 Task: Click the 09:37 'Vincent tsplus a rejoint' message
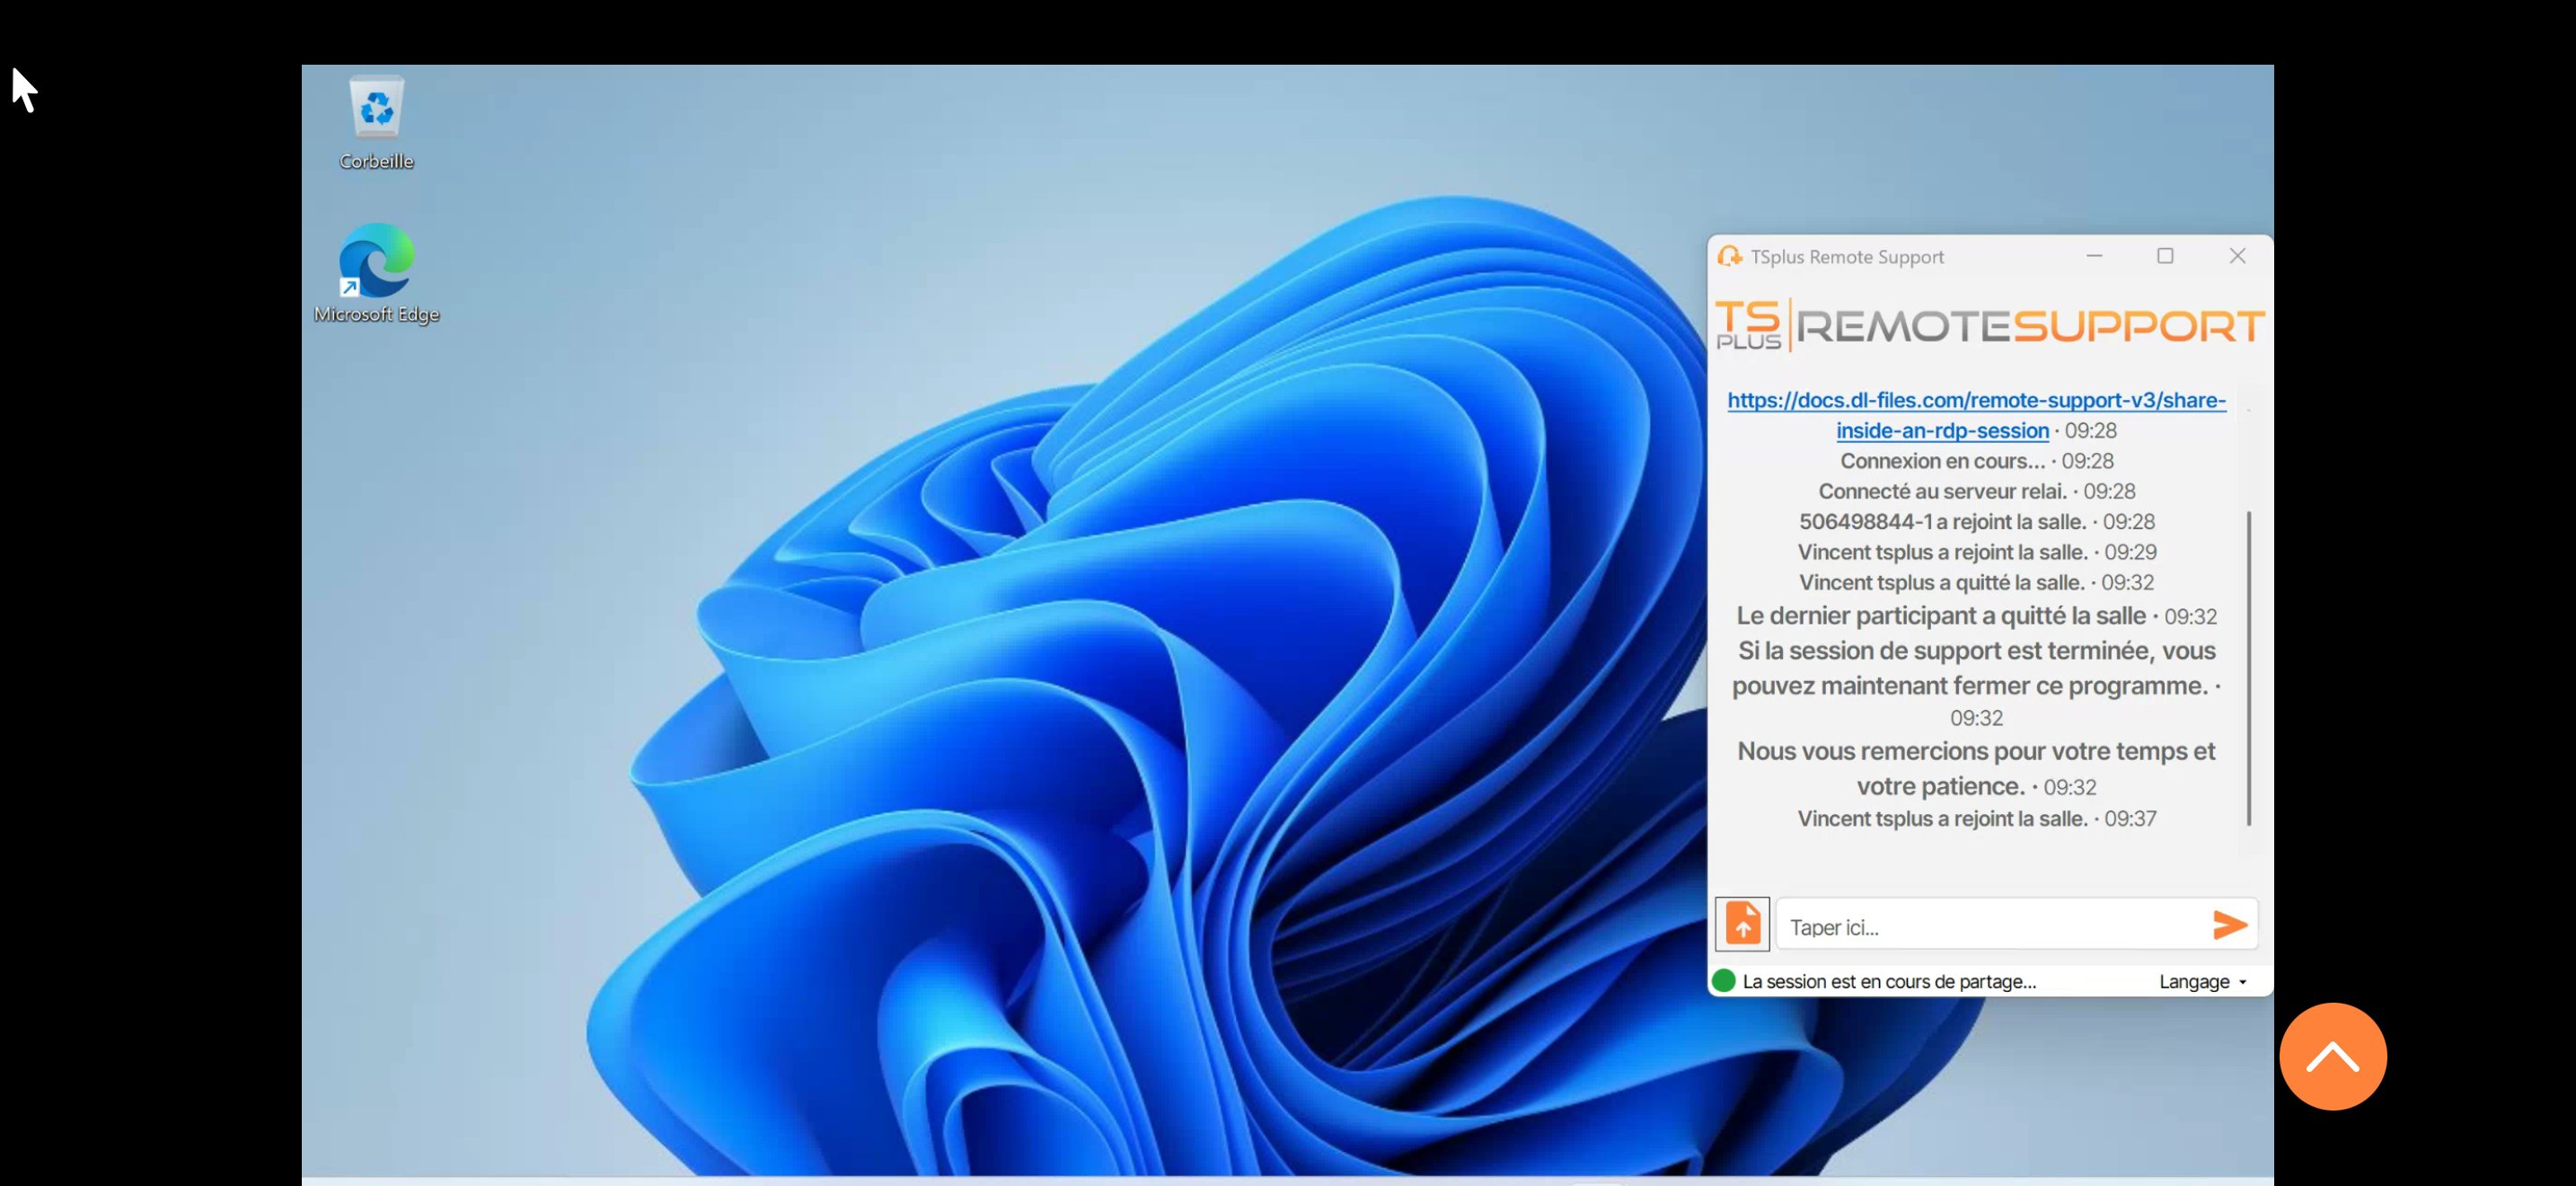coord(1942,819)
